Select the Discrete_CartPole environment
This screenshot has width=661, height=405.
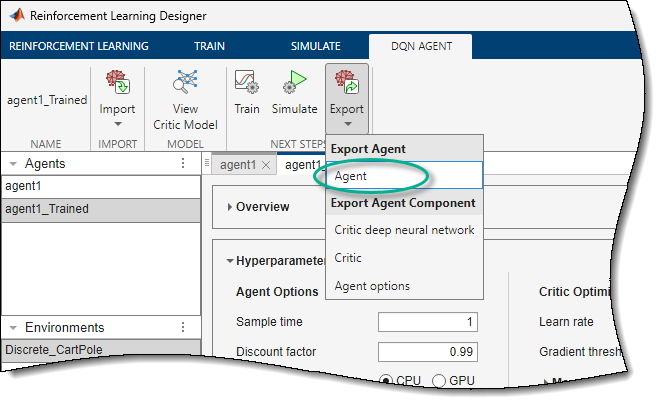click(x=101, y=349)
